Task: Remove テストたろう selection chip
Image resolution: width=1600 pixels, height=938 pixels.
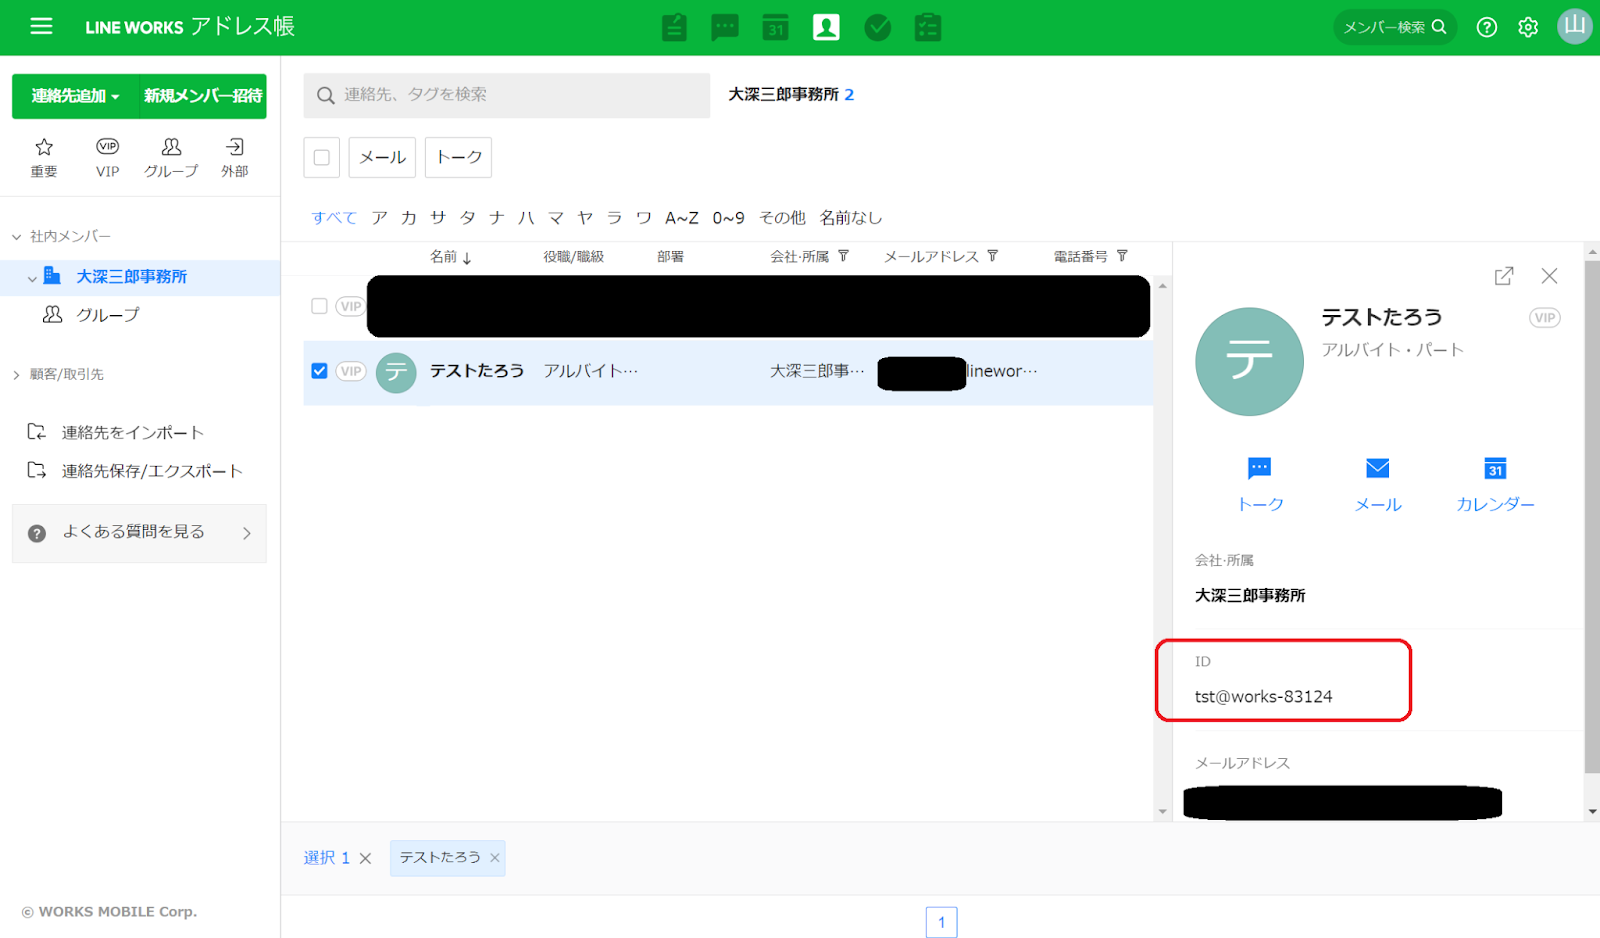Action: coord(495,858)
